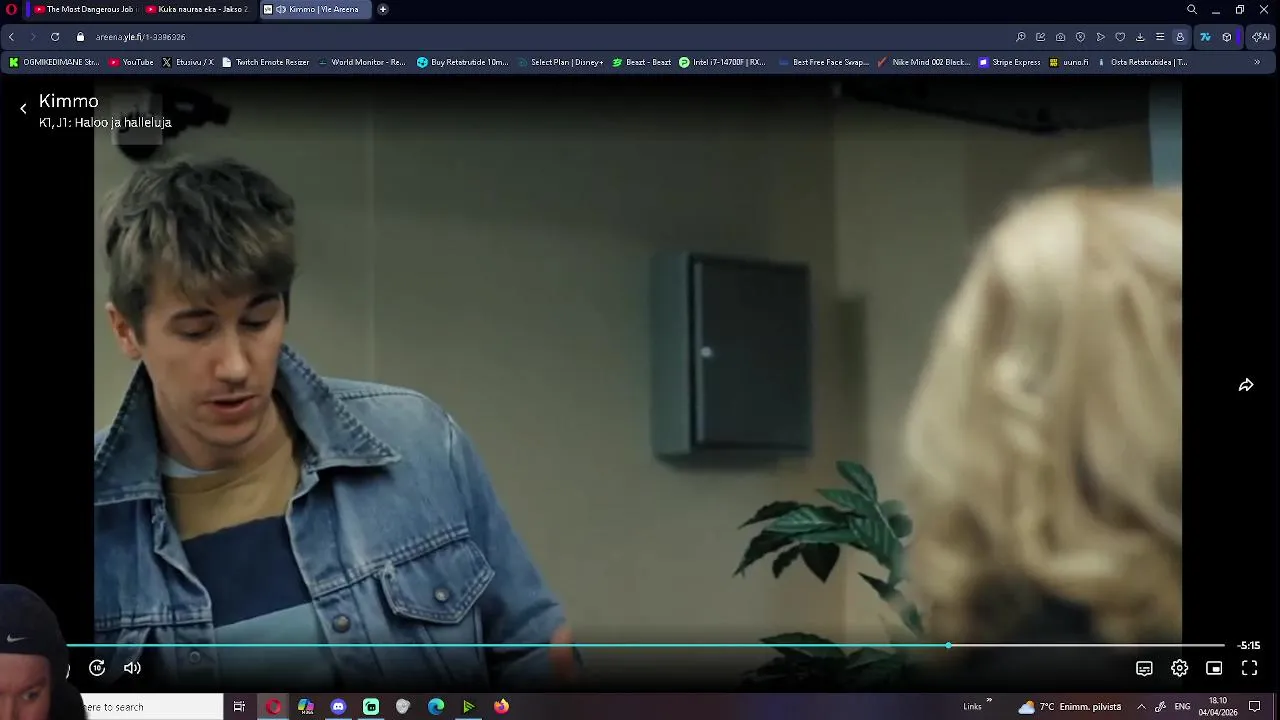Open the Windows notification center
The image size is (1280, 720).
point(1255,707)
